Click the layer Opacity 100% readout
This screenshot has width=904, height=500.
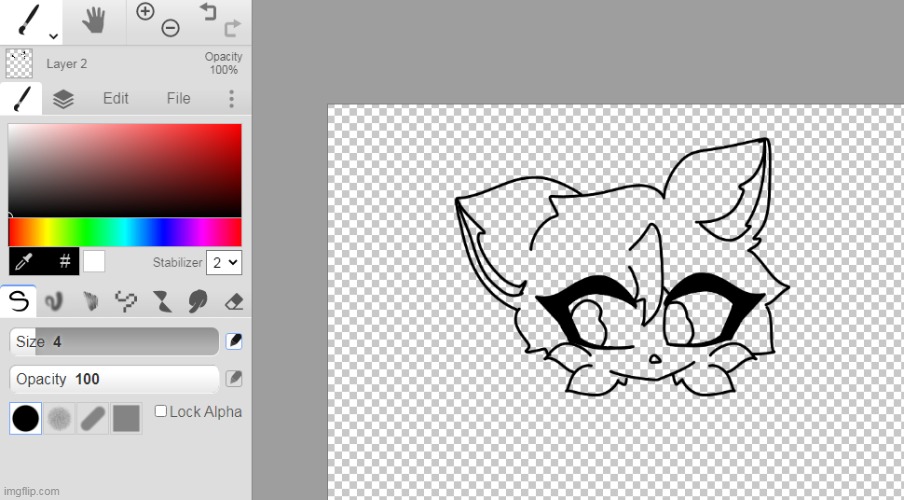224,63
